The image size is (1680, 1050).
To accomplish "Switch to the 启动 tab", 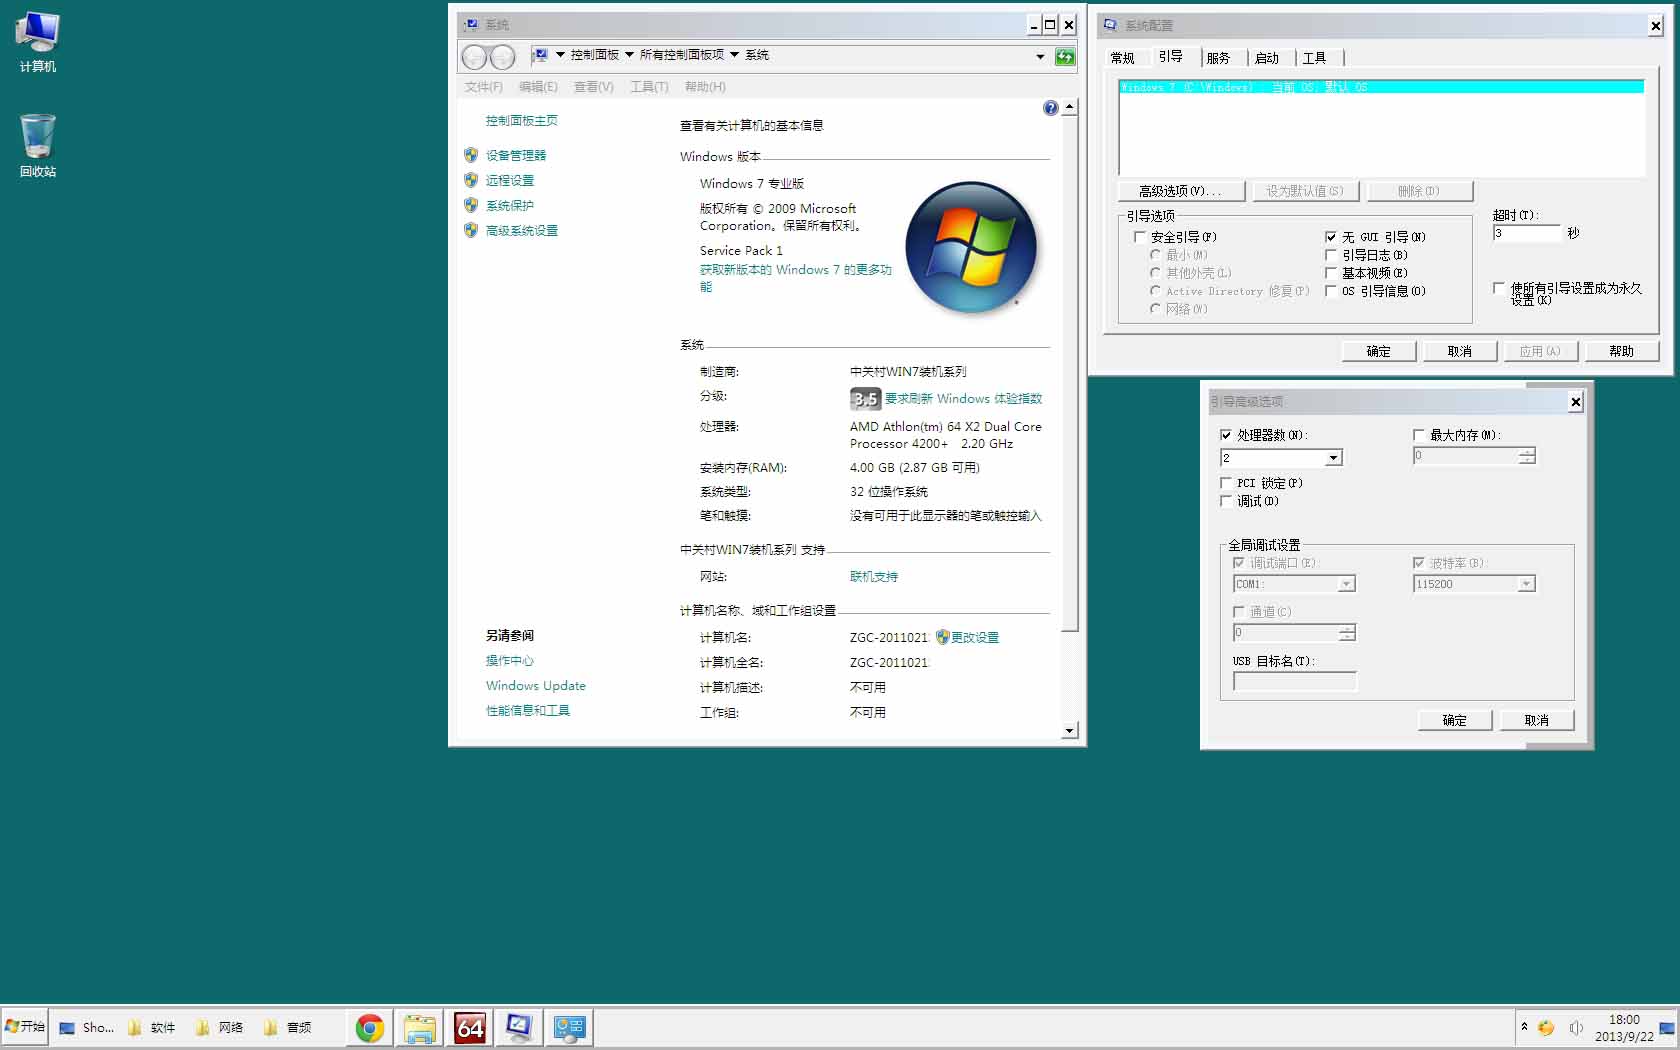I will [x=1267, y=58].
